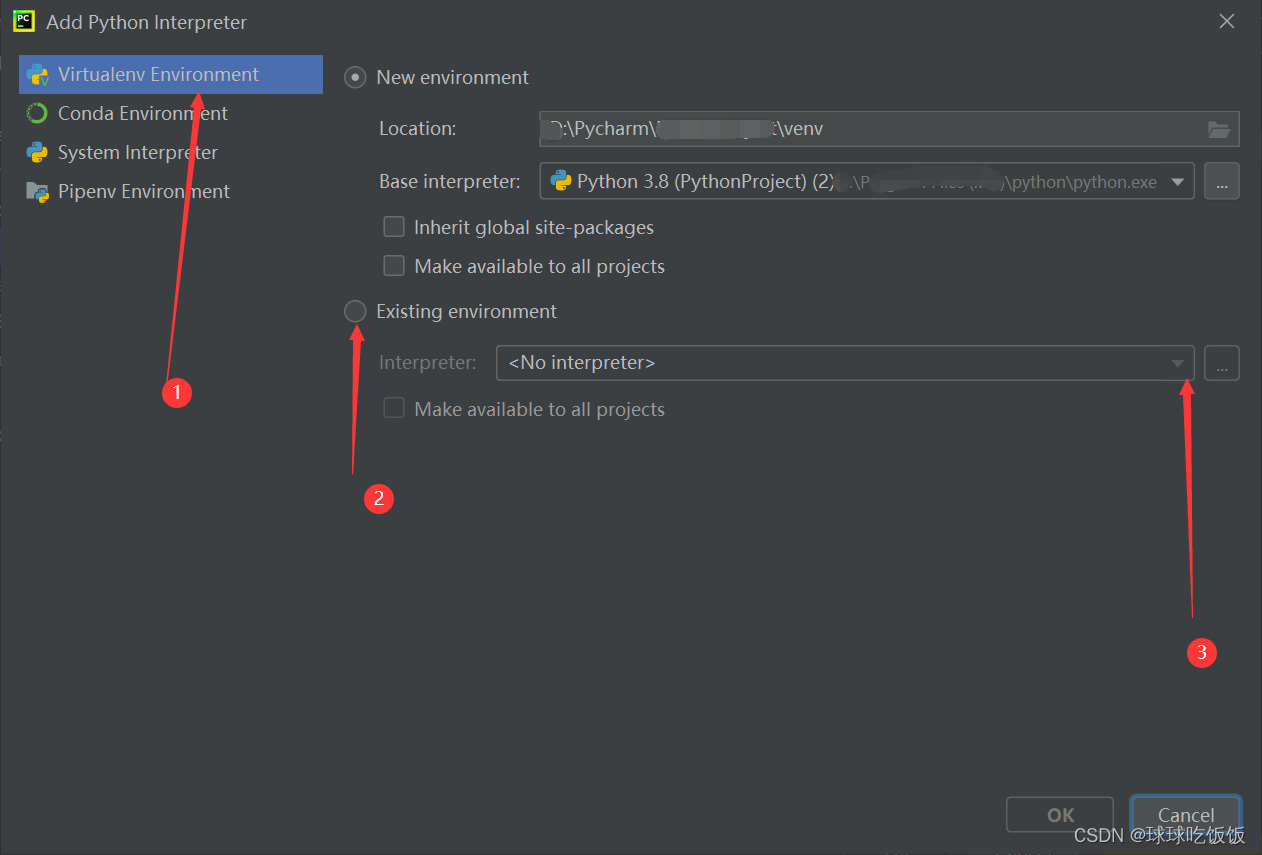Click the Add Python Interpreter title text

147,22
